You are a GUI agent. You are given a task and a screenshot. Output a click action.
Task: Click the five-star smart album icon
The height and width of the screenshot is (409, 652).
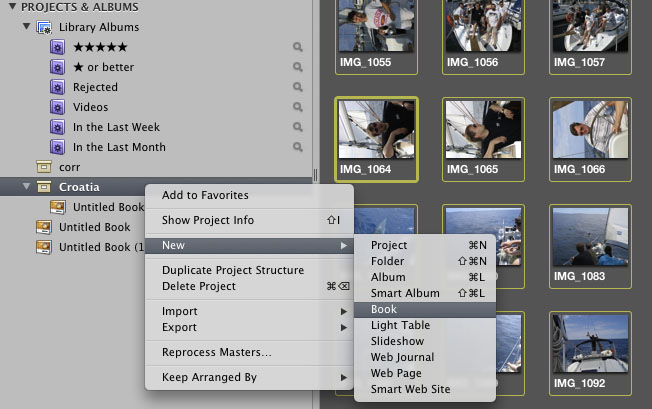click(57, 47)
